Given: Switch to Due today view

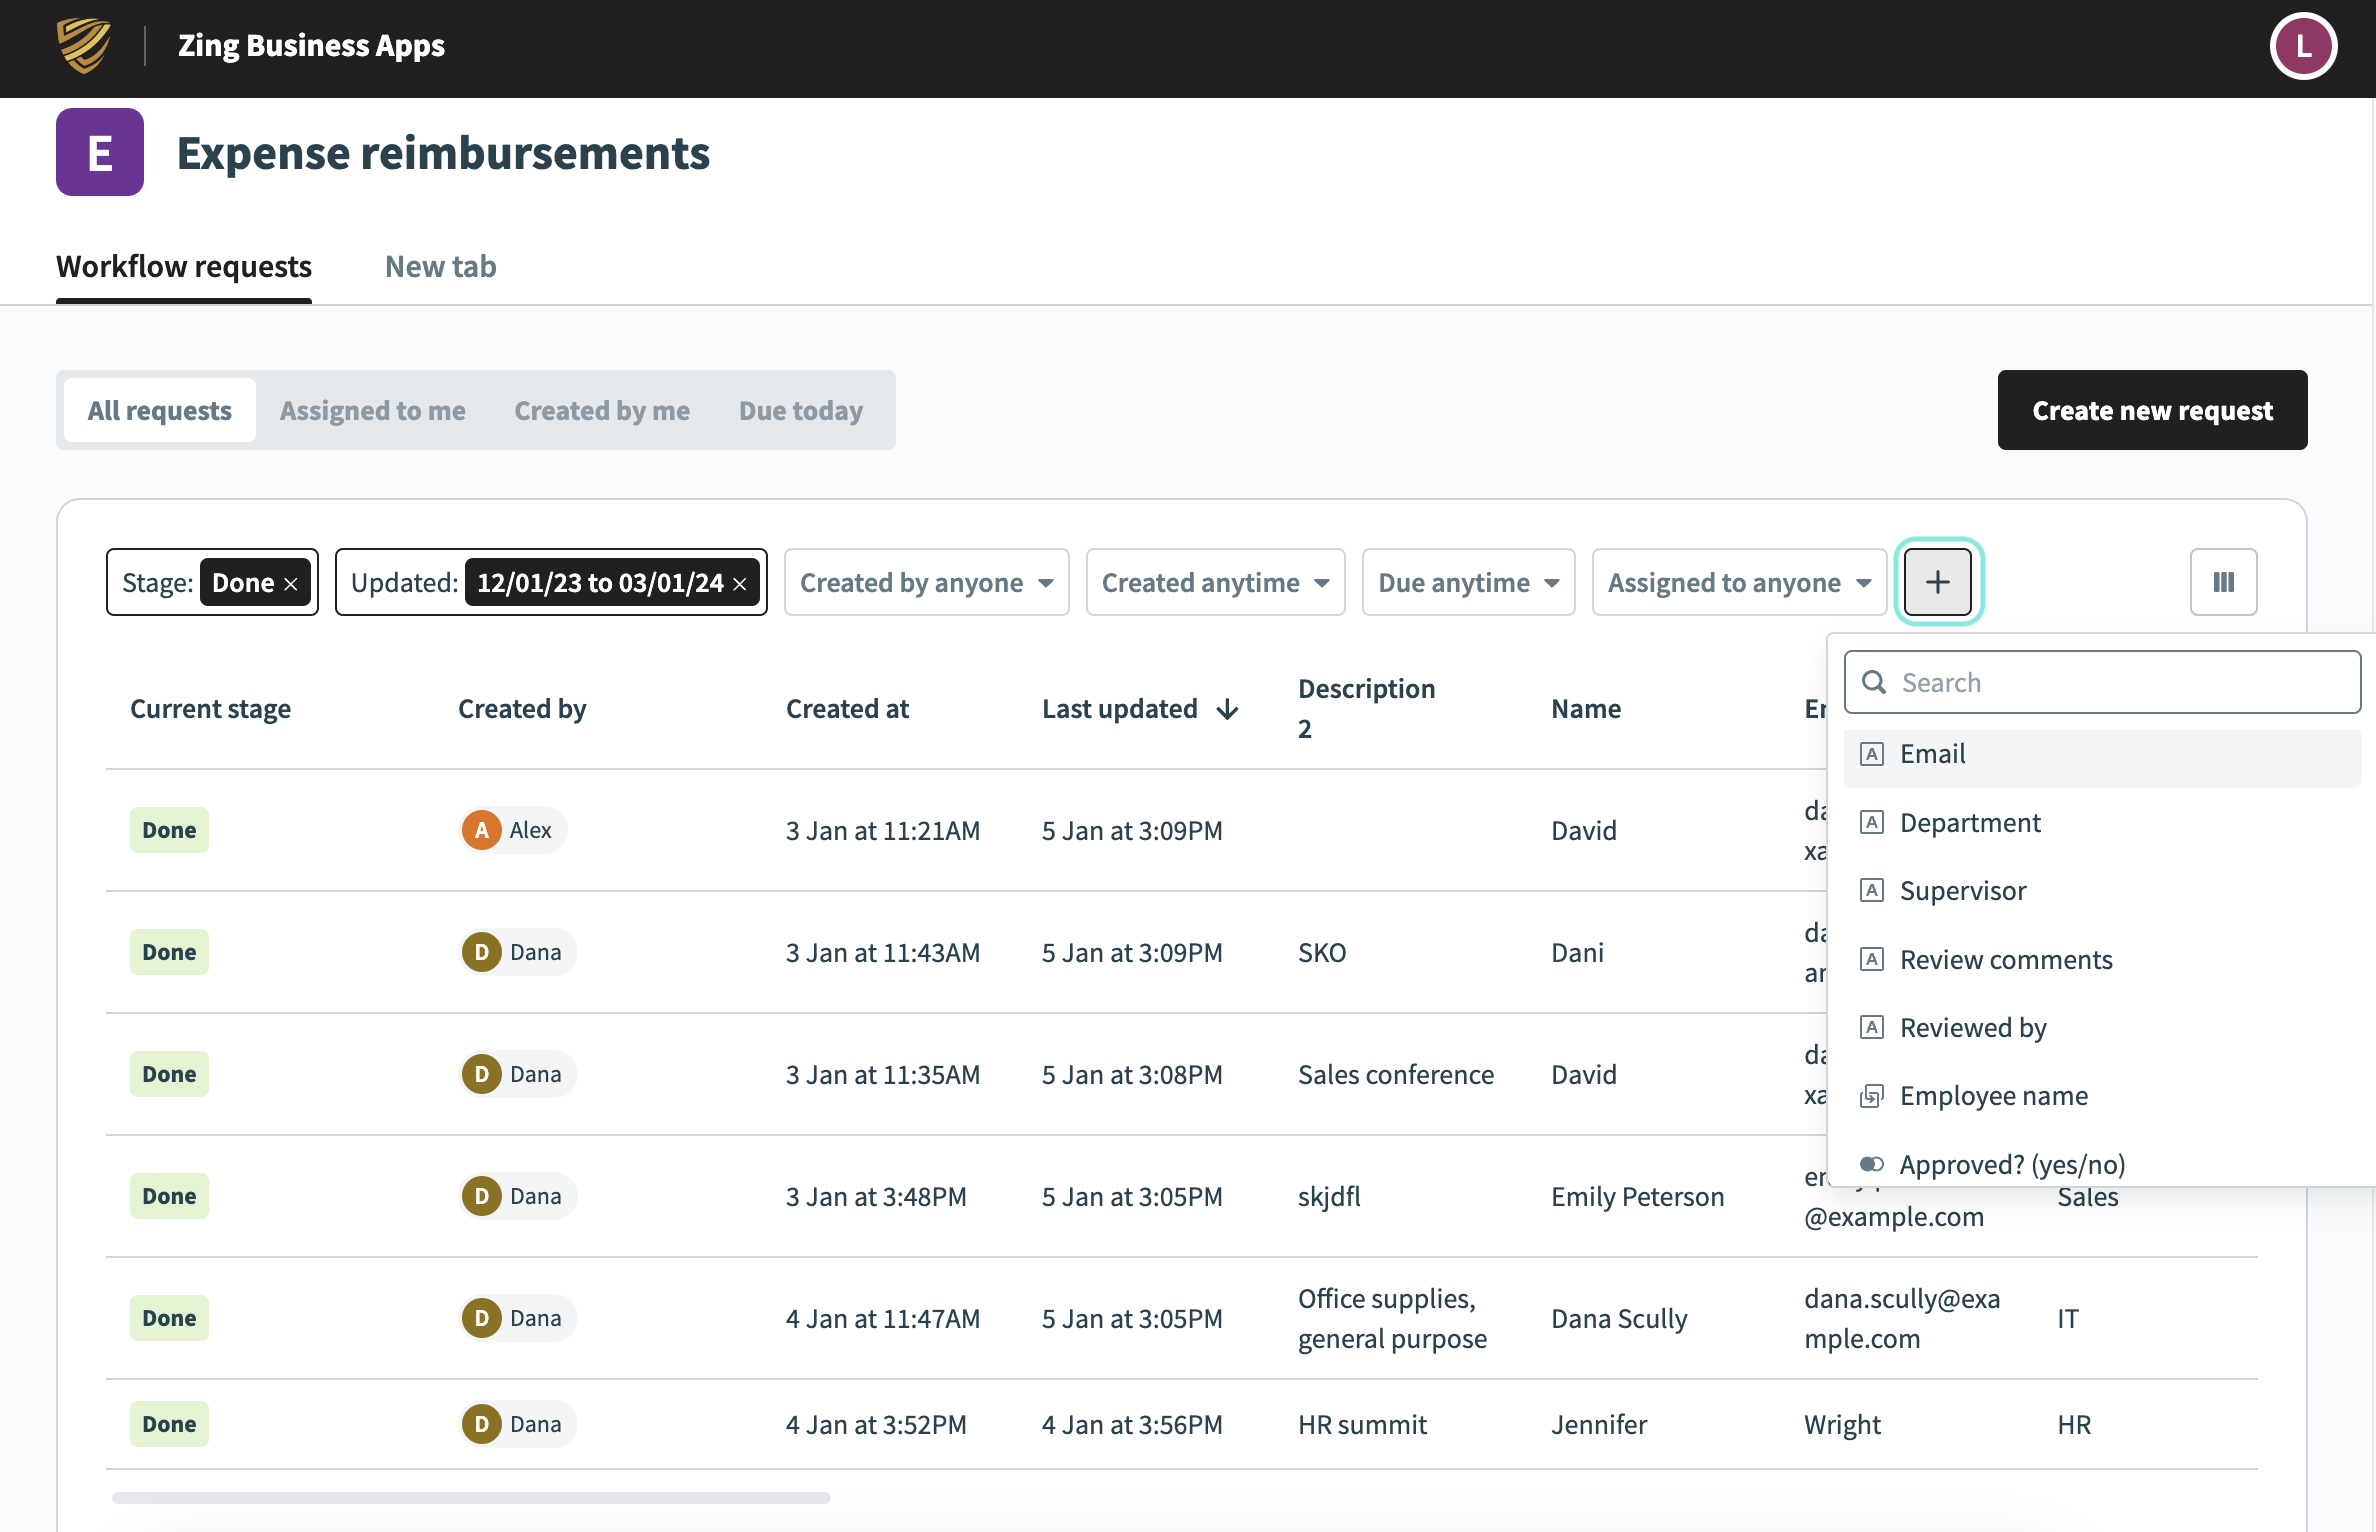Looking at the screenshot, I should point(800,410).
